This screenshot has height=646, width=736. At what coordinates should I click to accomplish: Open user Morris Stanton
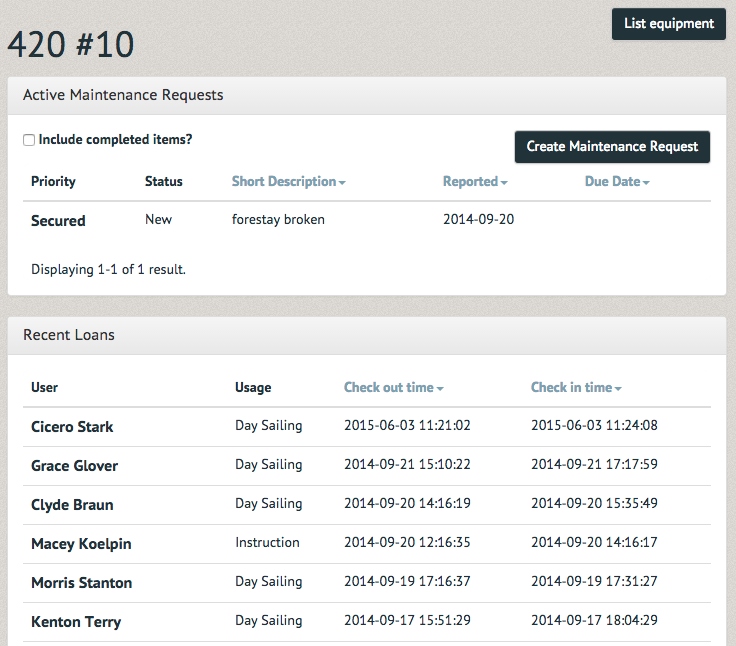(81, 583)
